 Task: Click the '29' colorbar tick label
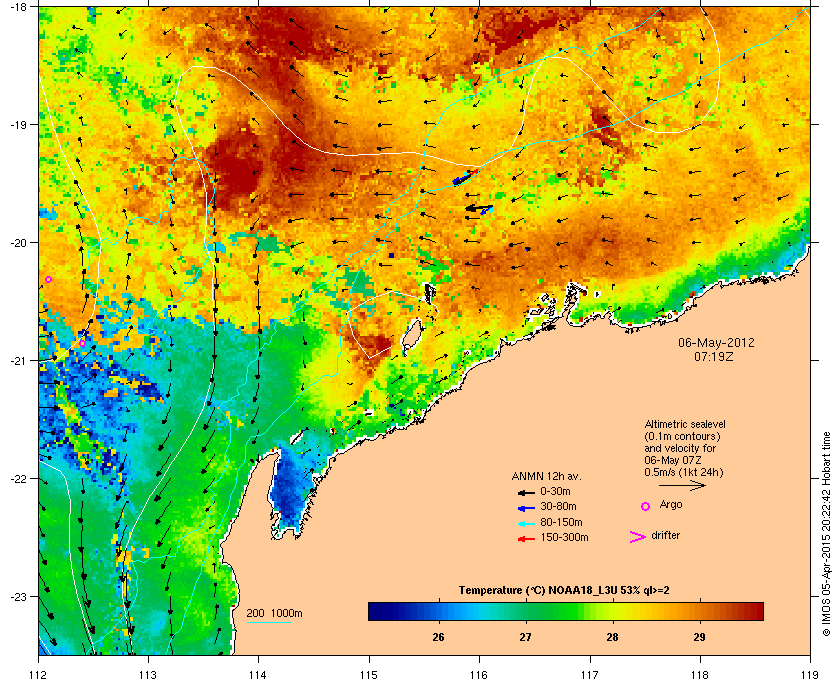[x=699, y=638]
